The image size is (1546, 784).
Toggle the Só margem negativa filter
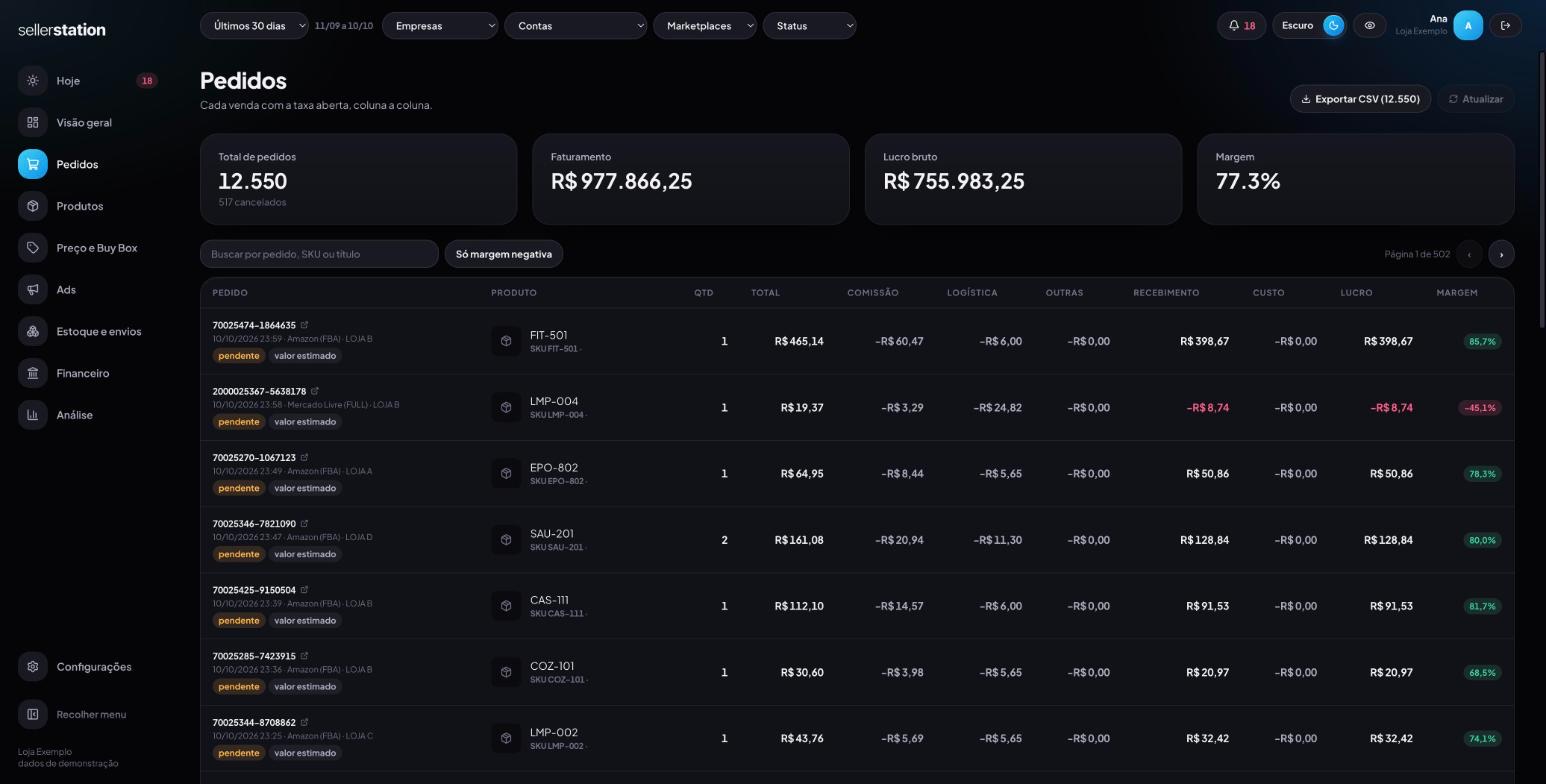pyautogui.click(x=504, y=254)
